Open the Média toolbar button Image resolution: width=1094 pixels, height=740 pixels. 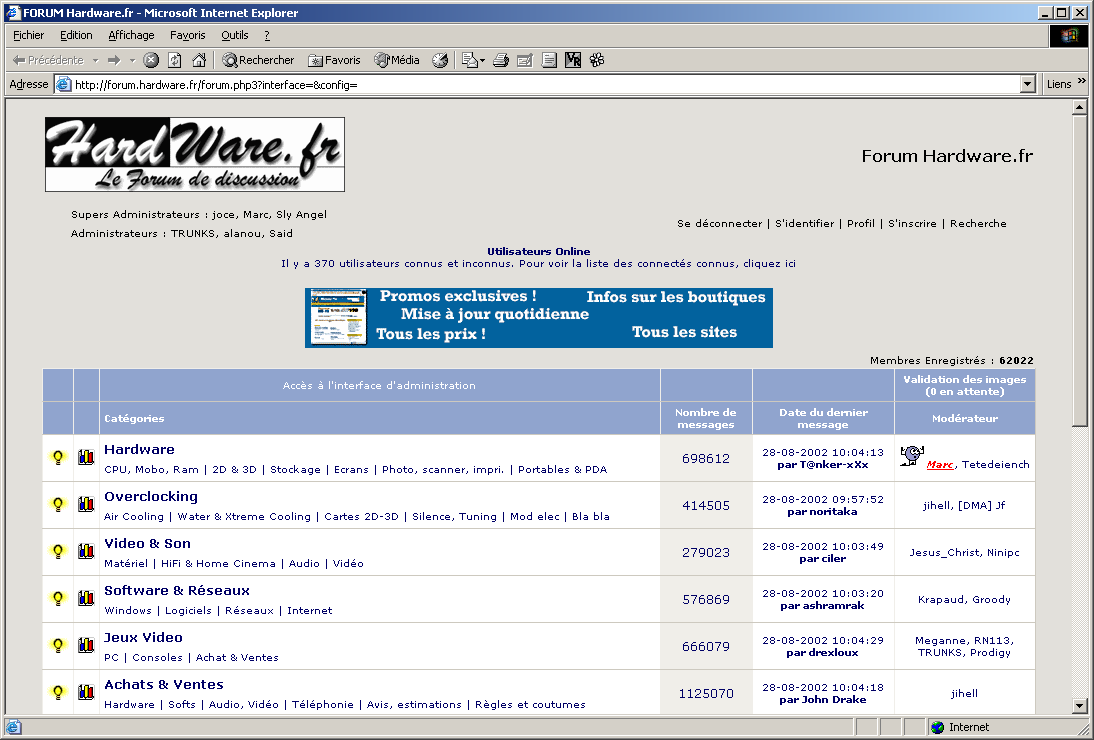point(397,60)
